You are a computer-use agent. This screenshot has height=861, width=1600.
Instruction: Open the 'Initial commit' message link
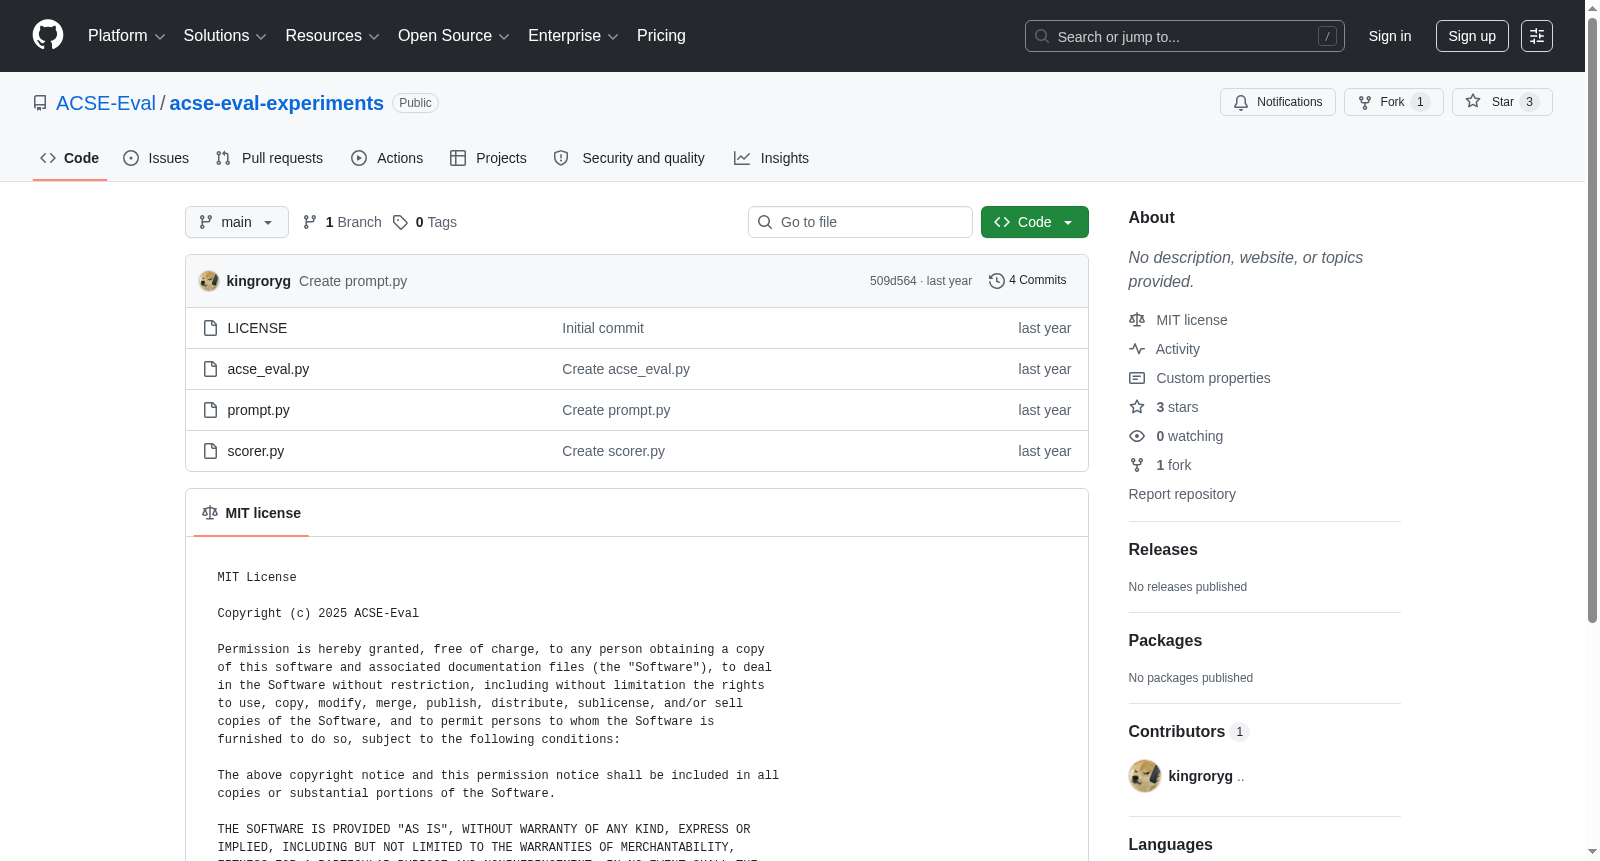coord(603,328)
